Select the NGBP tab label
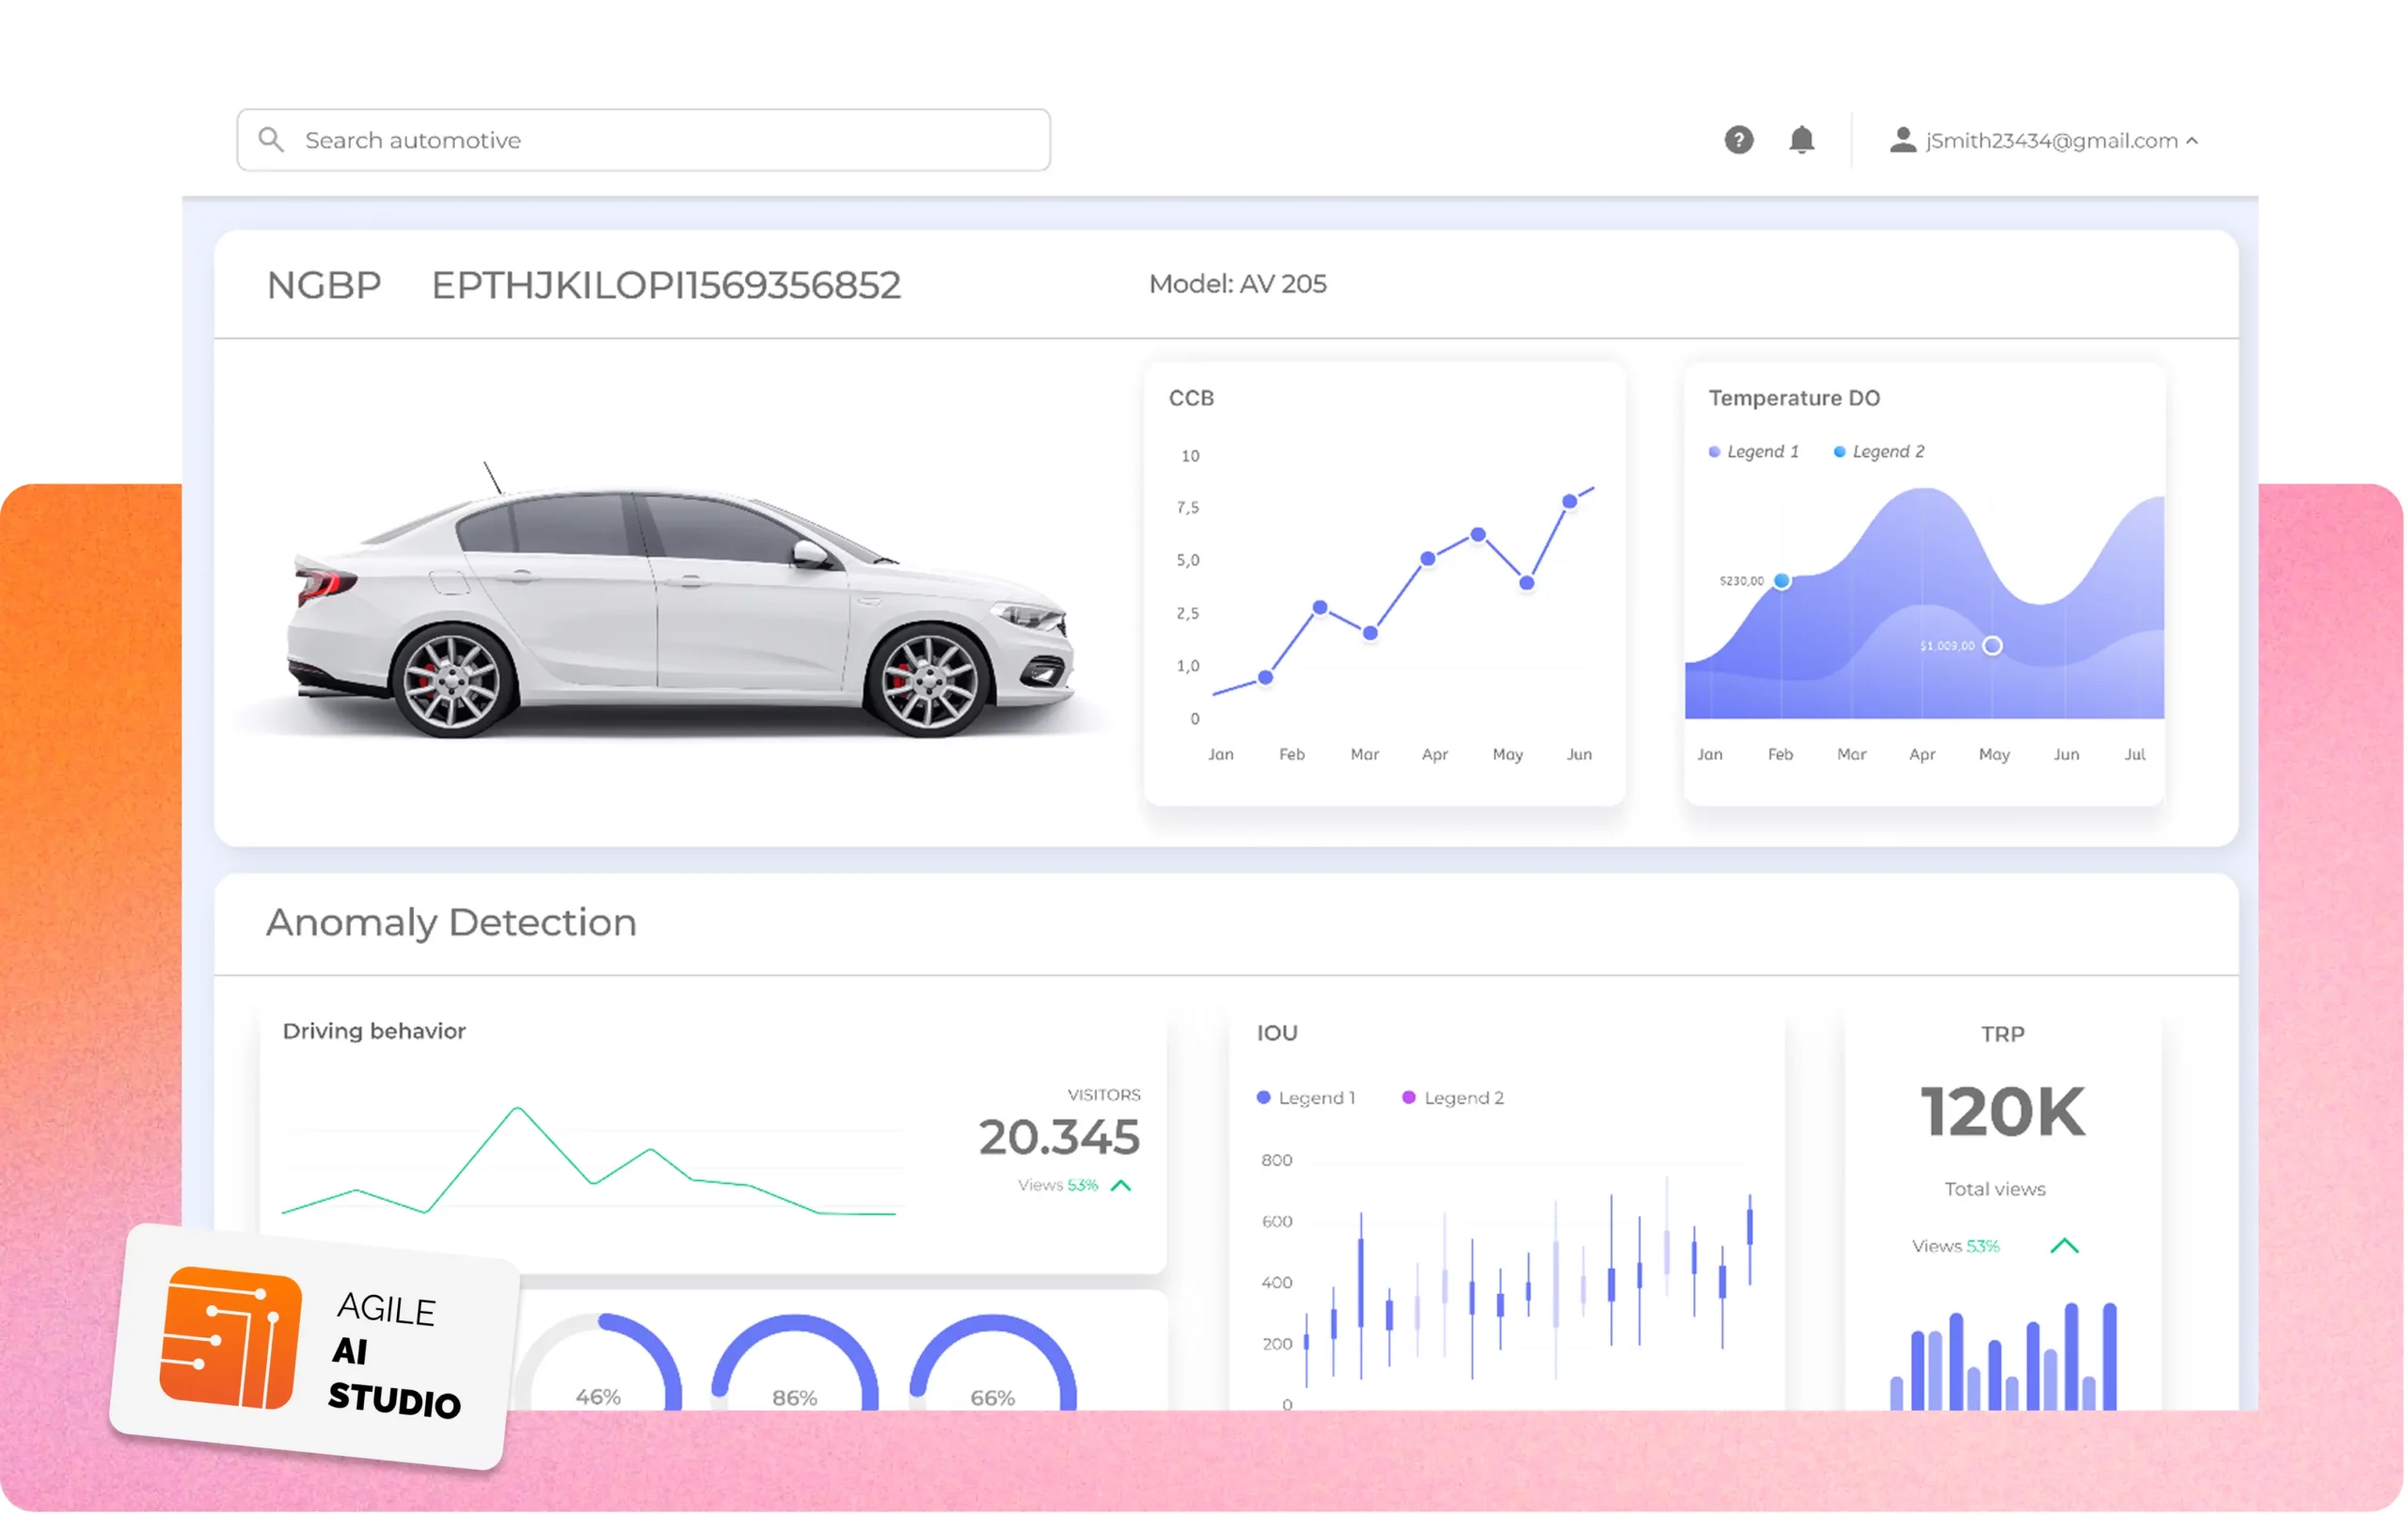 [x=322, y=286]
